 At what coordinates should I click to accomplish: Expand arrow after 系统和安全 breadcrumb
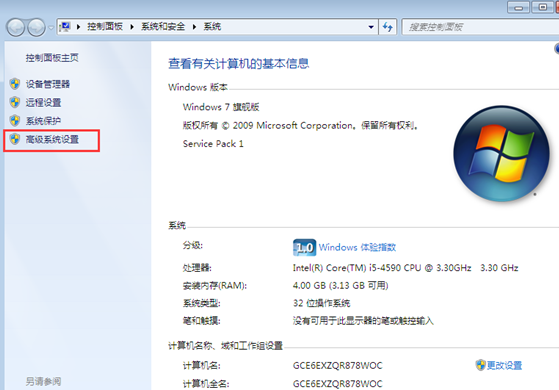pyautogui.click(x=194, y=27)
